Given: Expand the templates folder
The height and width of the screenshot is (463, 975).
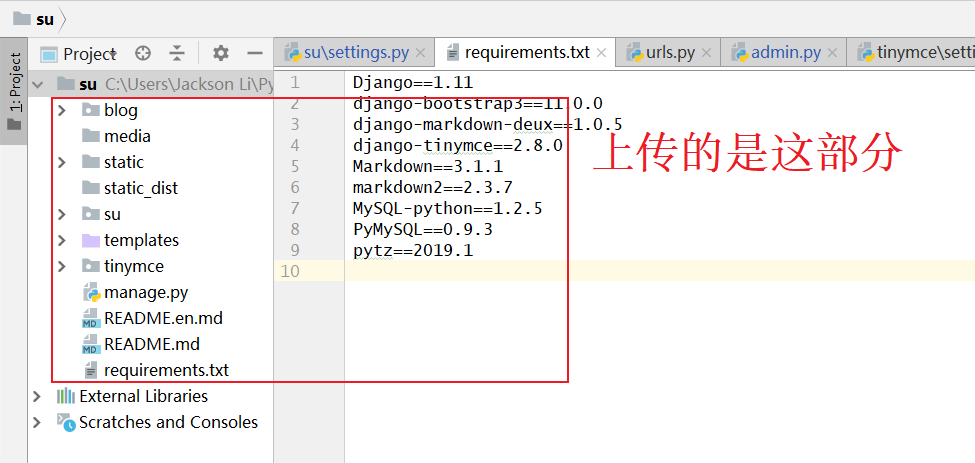Looking at the screenshot, I should [62, 240].
